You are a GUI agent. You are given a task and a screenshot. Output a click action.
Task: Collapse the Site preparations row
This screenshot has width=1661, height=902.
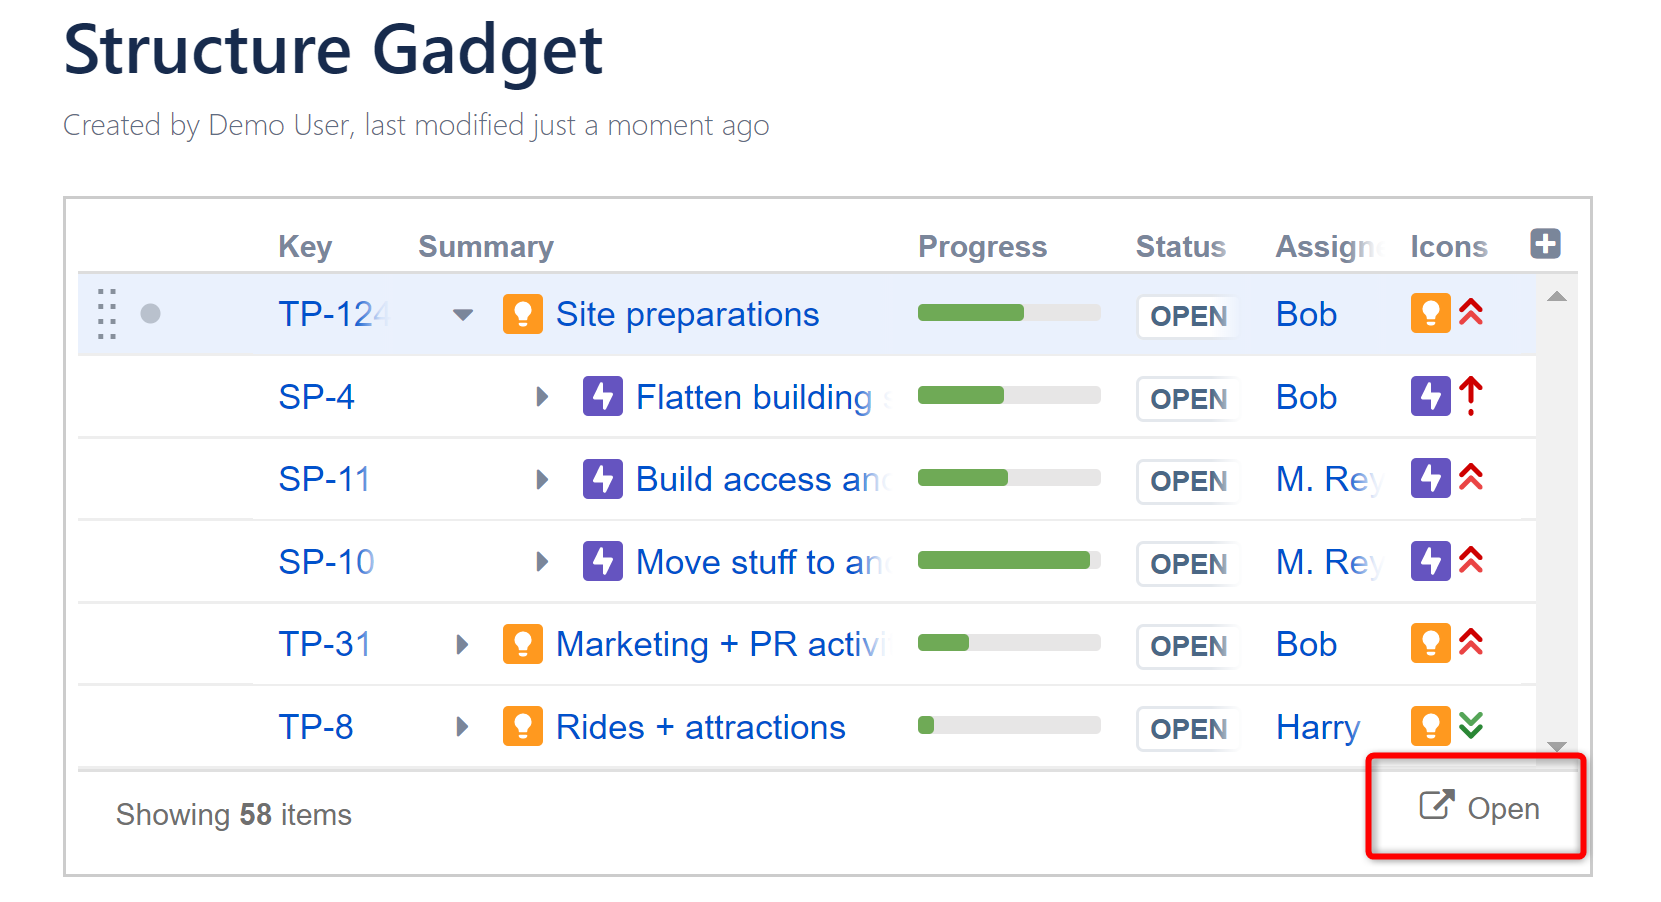[x=462, y=315]
